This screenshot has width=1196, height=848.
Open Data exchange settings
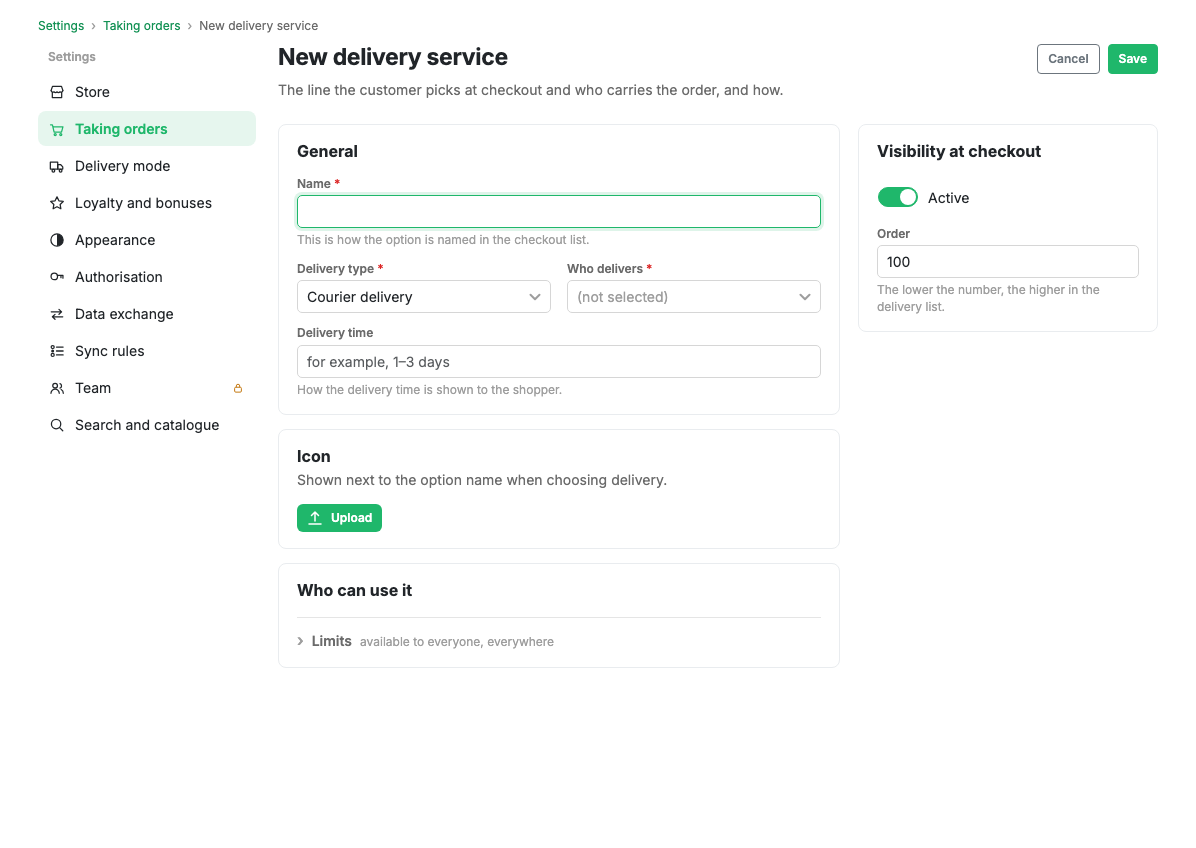click(x=146, y=314)
